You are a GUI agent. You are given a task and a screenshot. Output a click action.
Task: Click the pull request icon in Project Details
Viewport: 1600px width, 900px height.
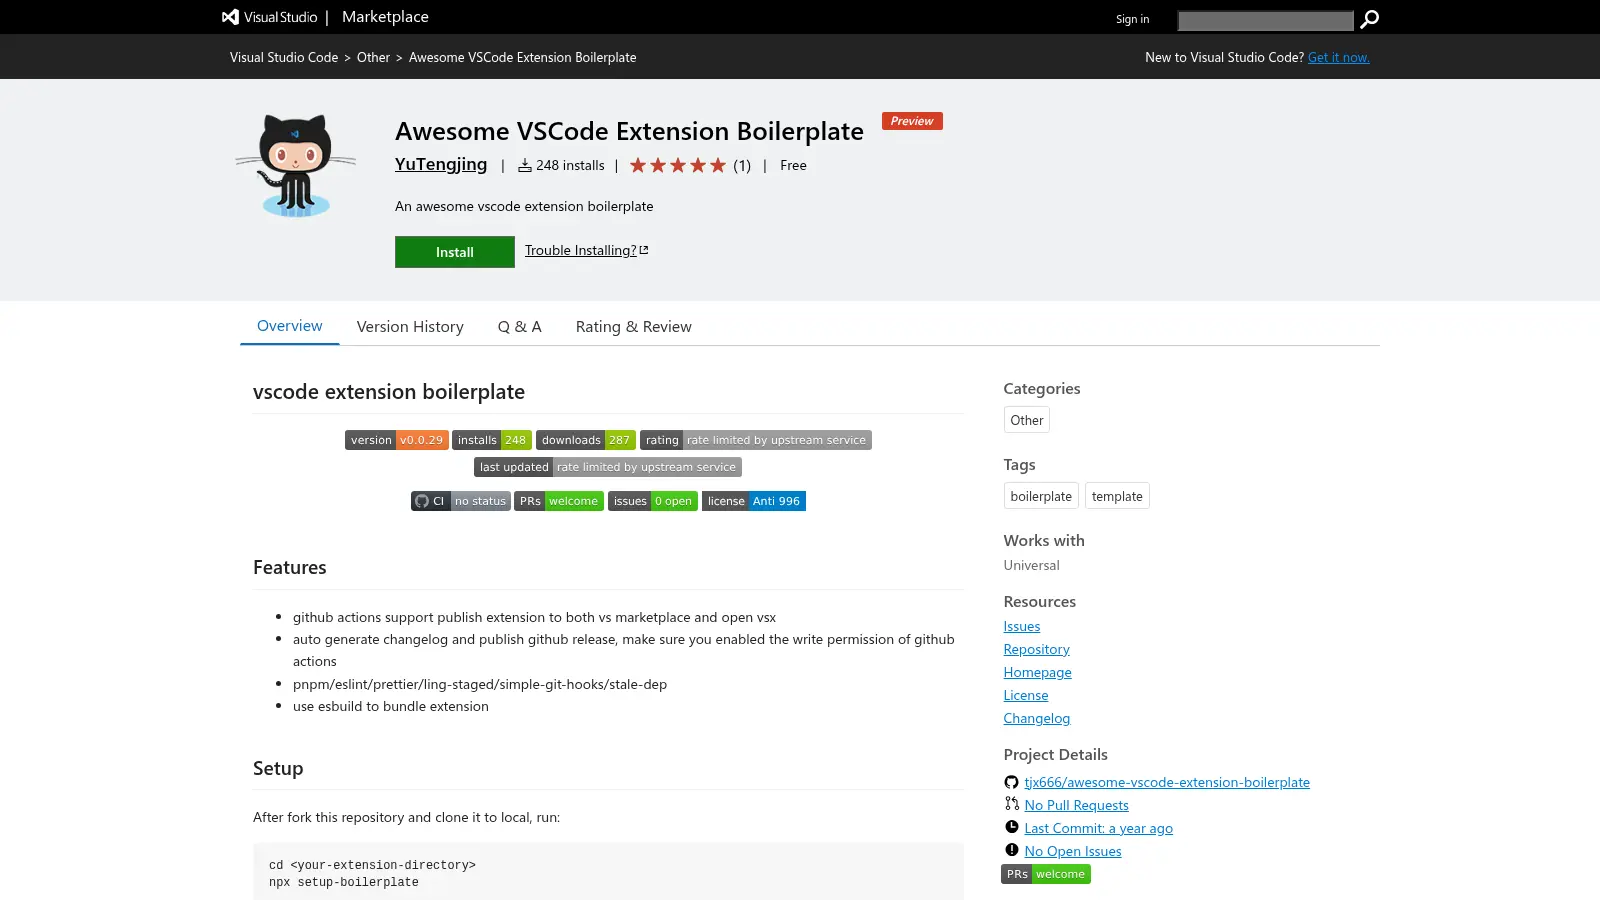pyautogui.click(x=1011, y=804)
